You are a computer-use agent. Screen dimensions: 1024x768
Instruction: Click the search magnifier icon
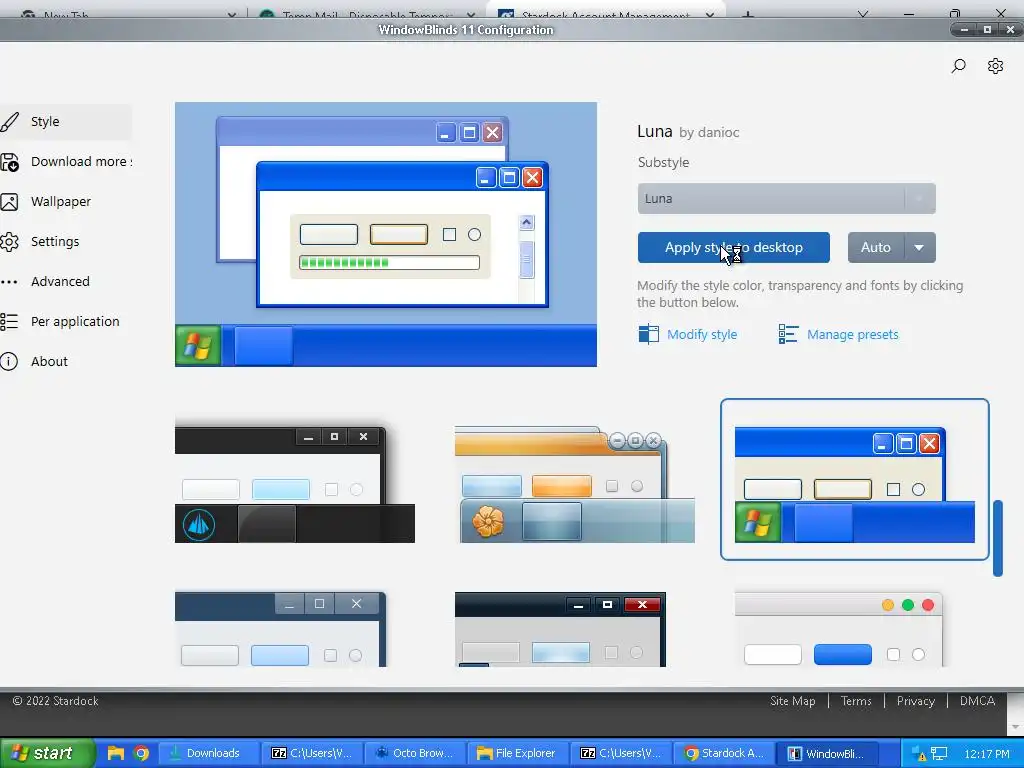958,66
